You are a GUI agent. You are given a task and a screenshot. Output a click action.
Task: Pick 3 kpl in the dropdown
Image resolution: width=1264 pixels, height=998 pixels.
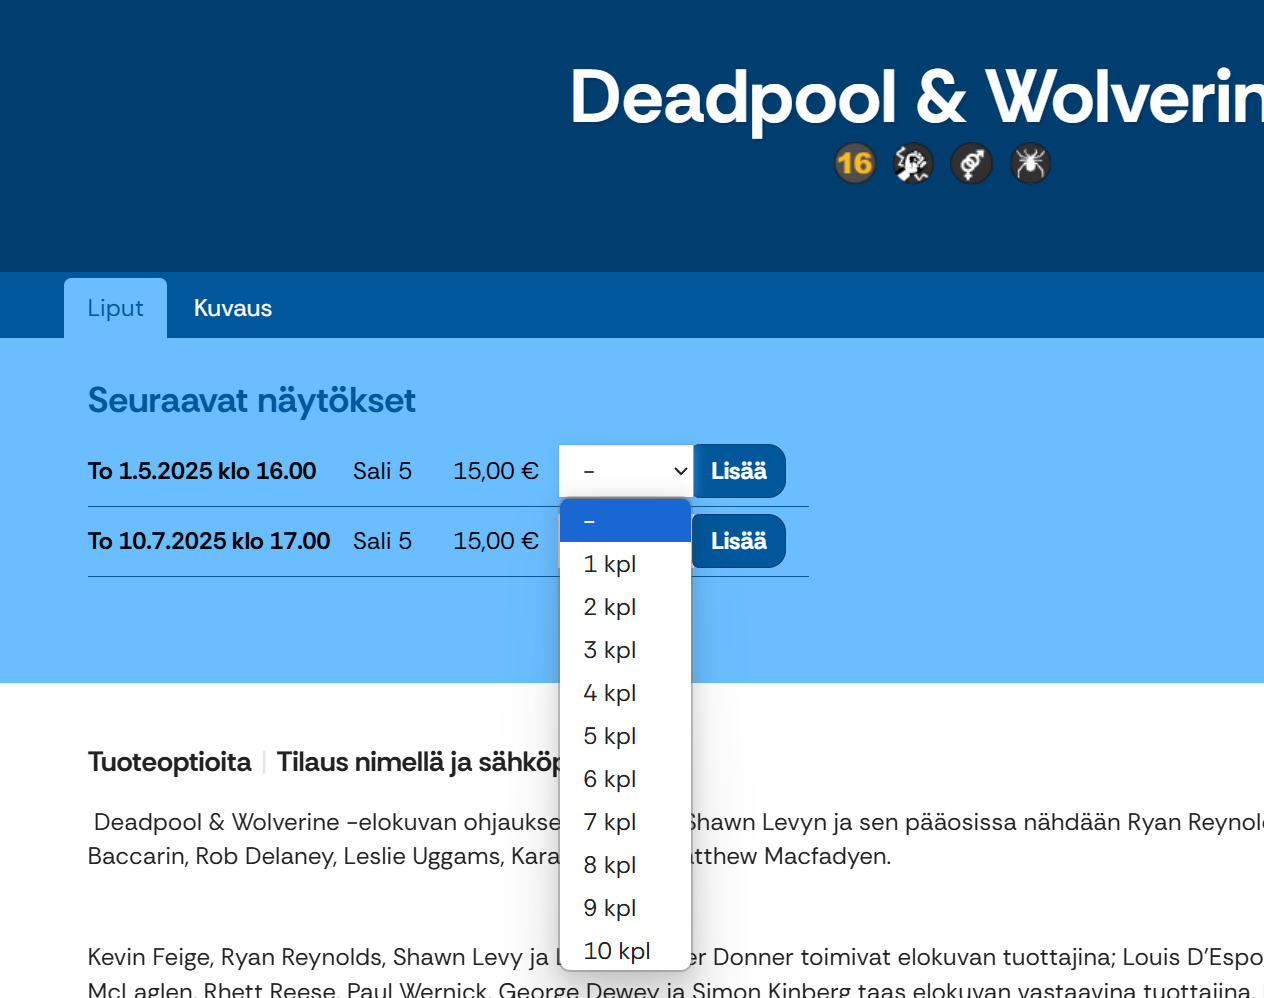(x=625, y=650)
